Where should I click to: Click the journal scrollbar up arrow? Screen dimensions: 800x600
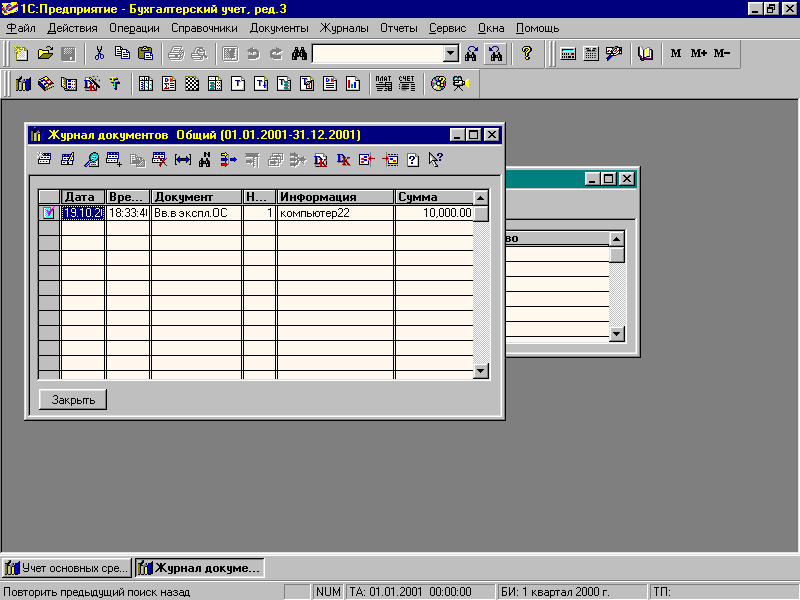point(481,197)
